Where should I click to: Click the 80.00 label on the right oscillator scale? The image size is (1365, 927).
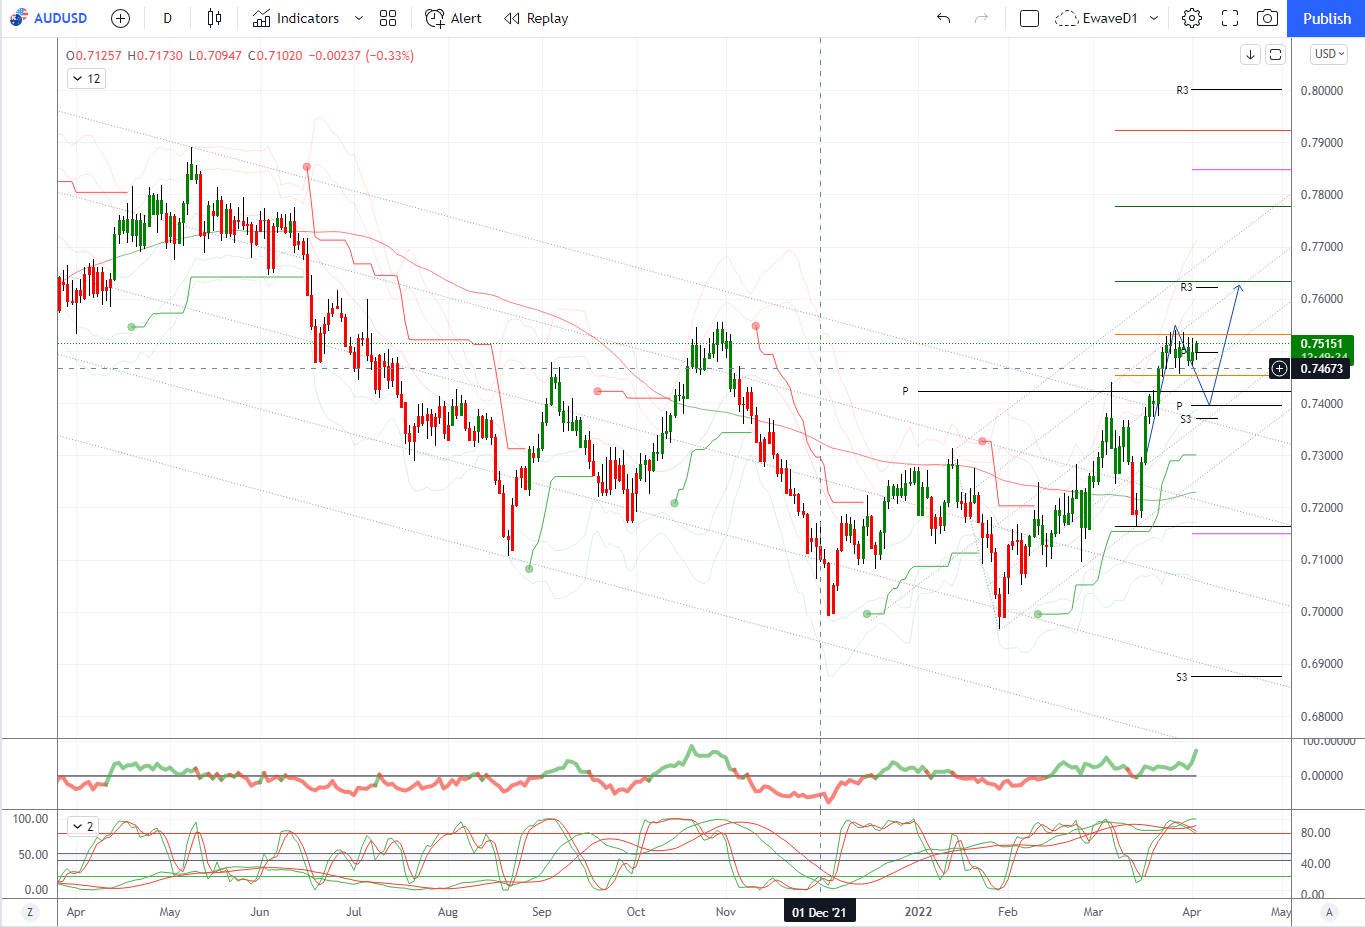1314,833
